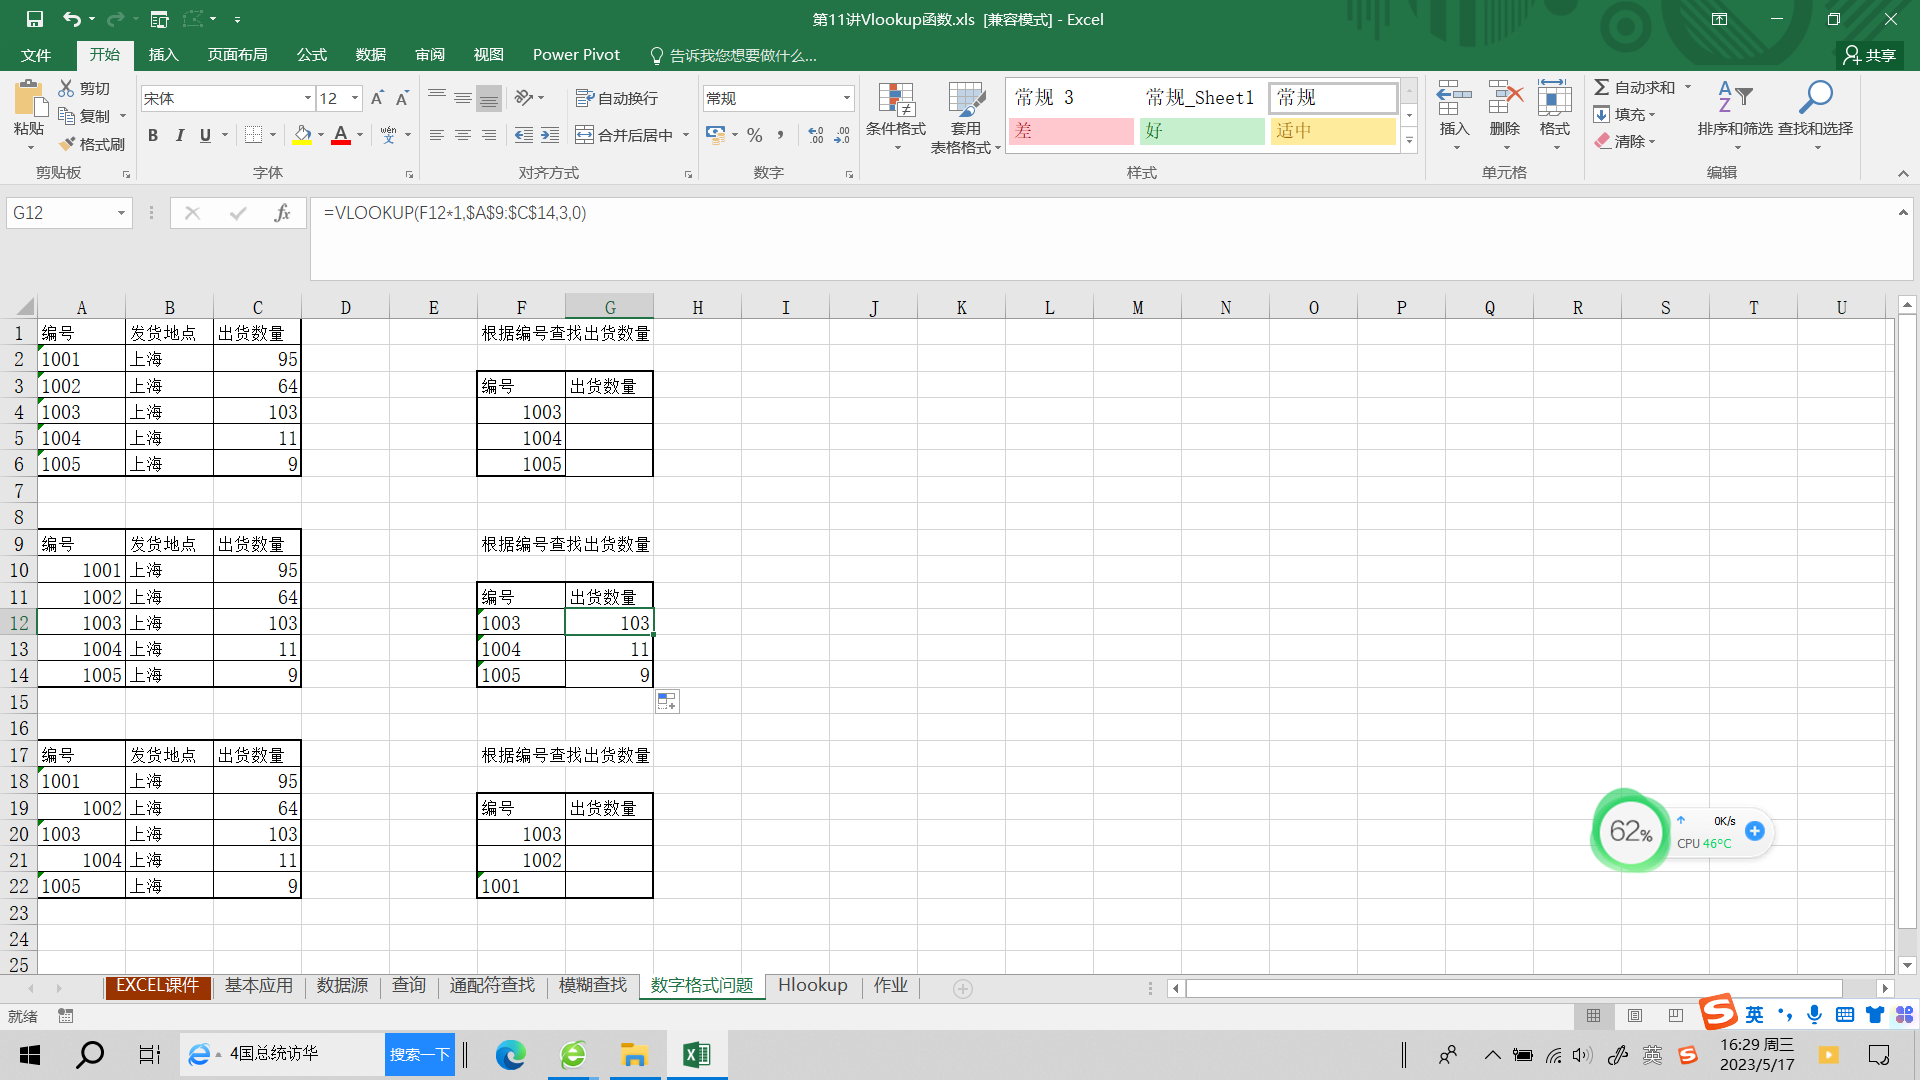Open the font name dropdown
Screen dimensions: 1920x1080
(x=307, y=98)
